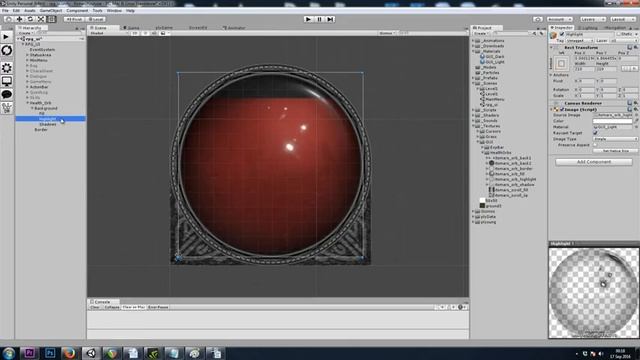640x360 pixels.
Task: Toggle the Pivot handle position button
Action: tap(74, 19)
